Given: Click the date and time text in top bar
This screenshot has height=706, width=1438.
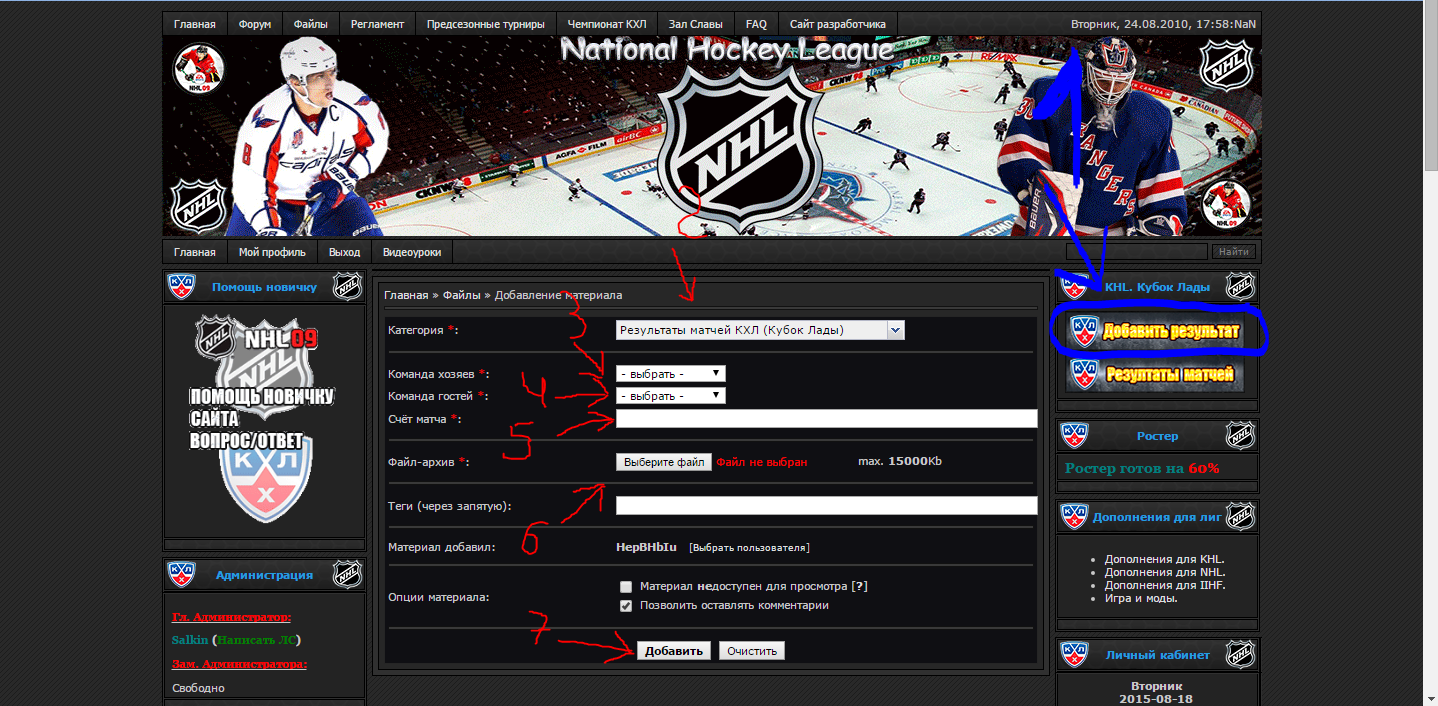Looking at the screenshot, I should (x=1163, y=24).
